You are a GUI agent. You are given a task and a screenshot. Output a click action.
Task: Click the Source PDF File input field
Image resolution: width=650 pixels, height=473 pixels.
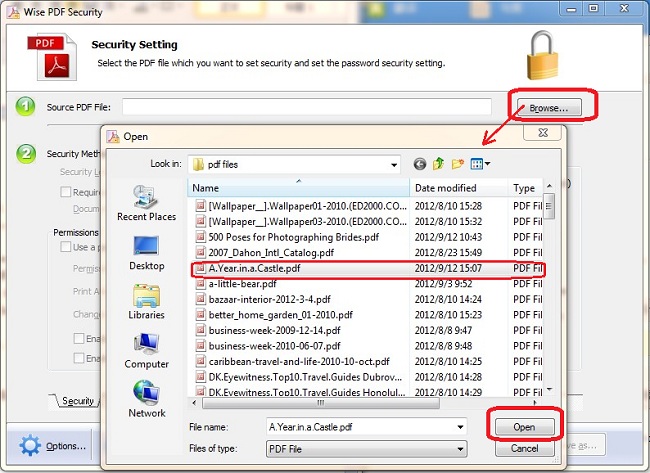tap(307, 107)
